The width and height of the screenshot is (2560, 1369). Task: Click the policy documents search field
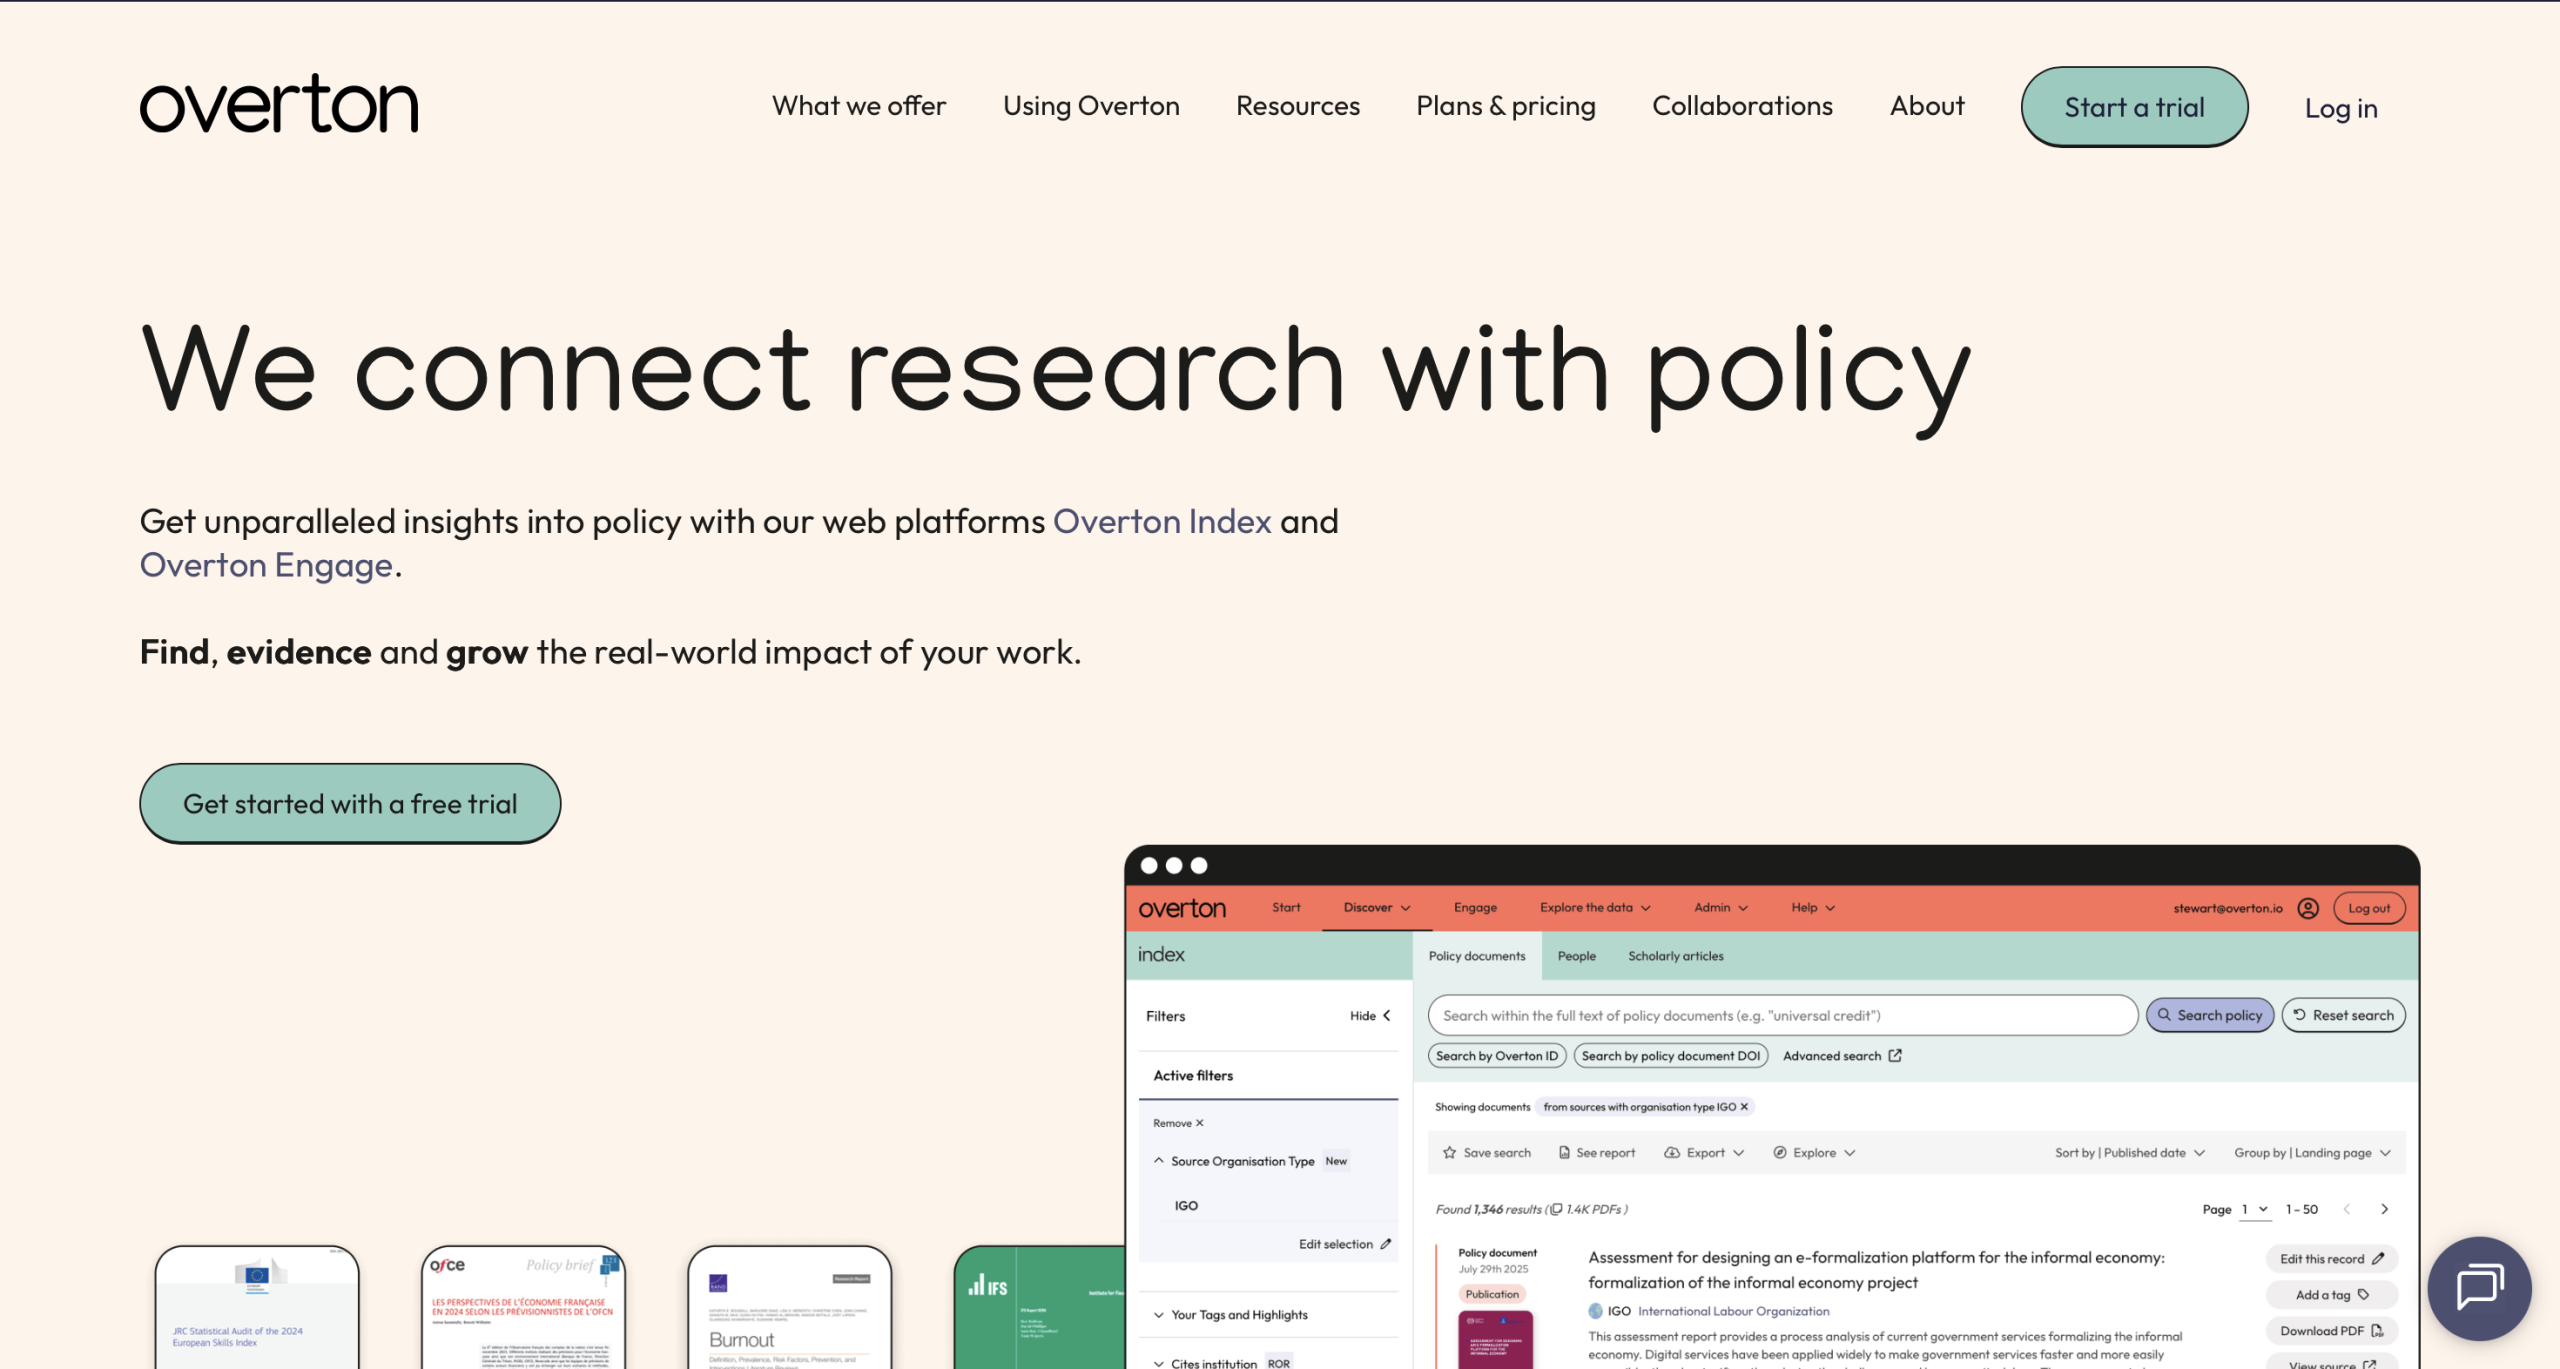tap(1782, 1016)
